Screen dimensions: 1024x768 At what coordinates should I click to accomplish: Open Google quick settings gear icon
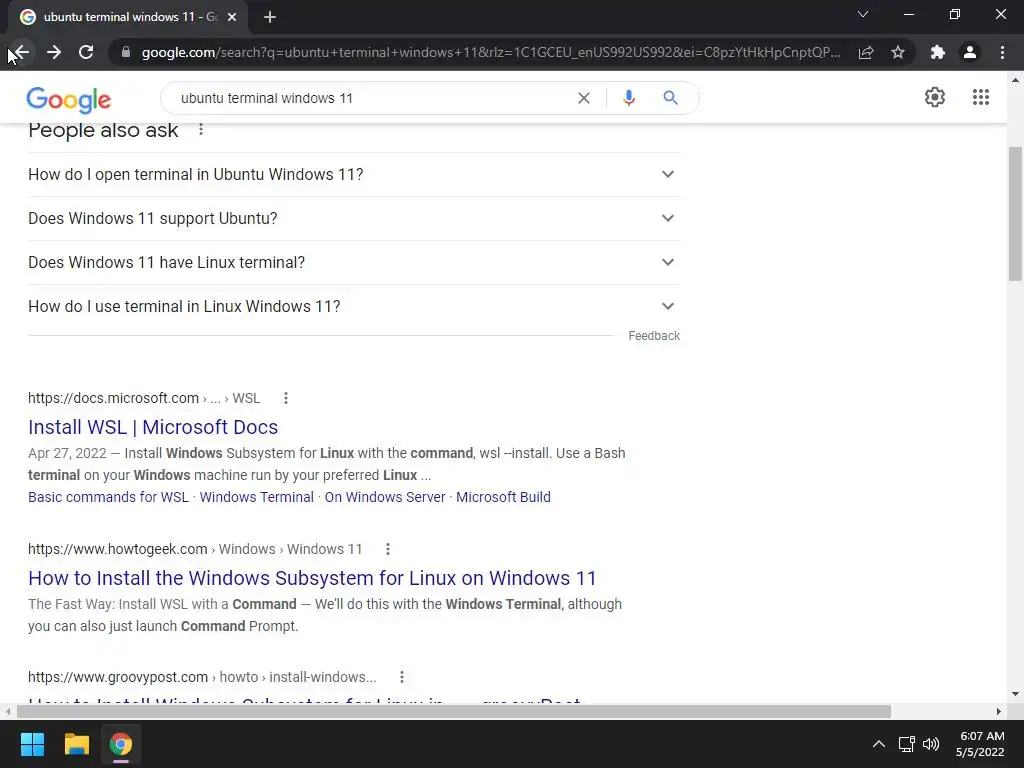pyautogui.click(x=935, y=97)
